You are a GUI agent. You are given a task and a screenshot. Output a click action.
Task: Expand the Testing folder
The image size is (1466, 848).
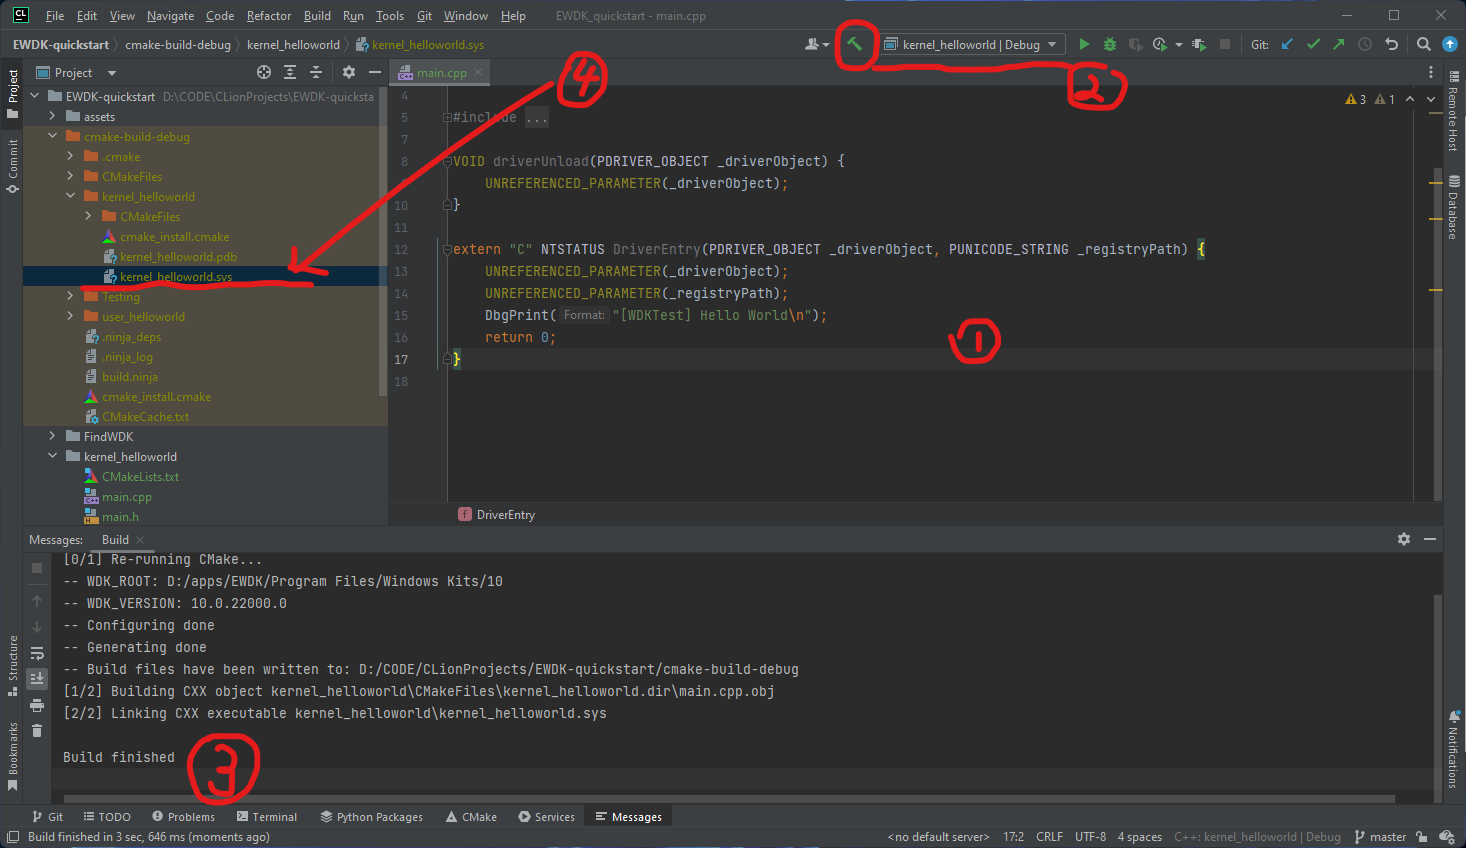pyautogui.click(x=70, y=296)
